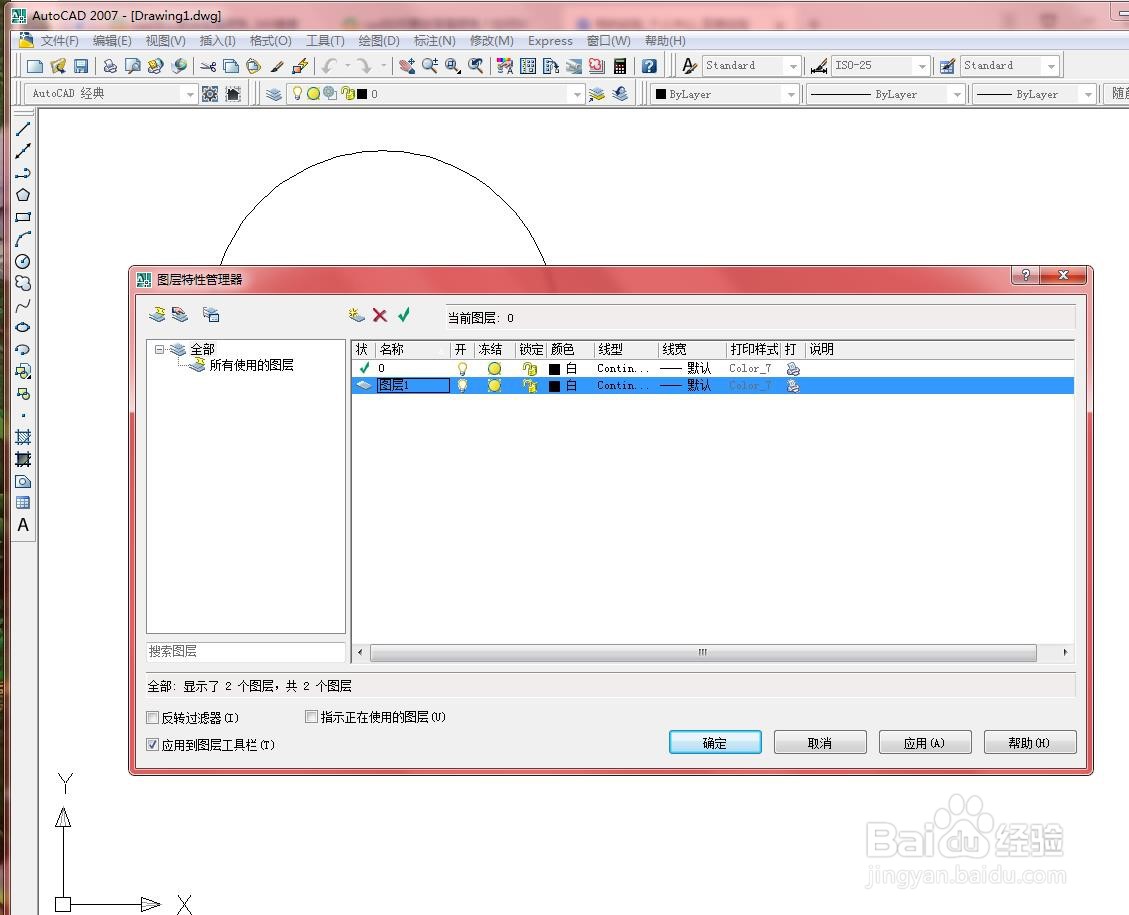Toggle freeze sun icon for layer 0

tap(494, 369)
